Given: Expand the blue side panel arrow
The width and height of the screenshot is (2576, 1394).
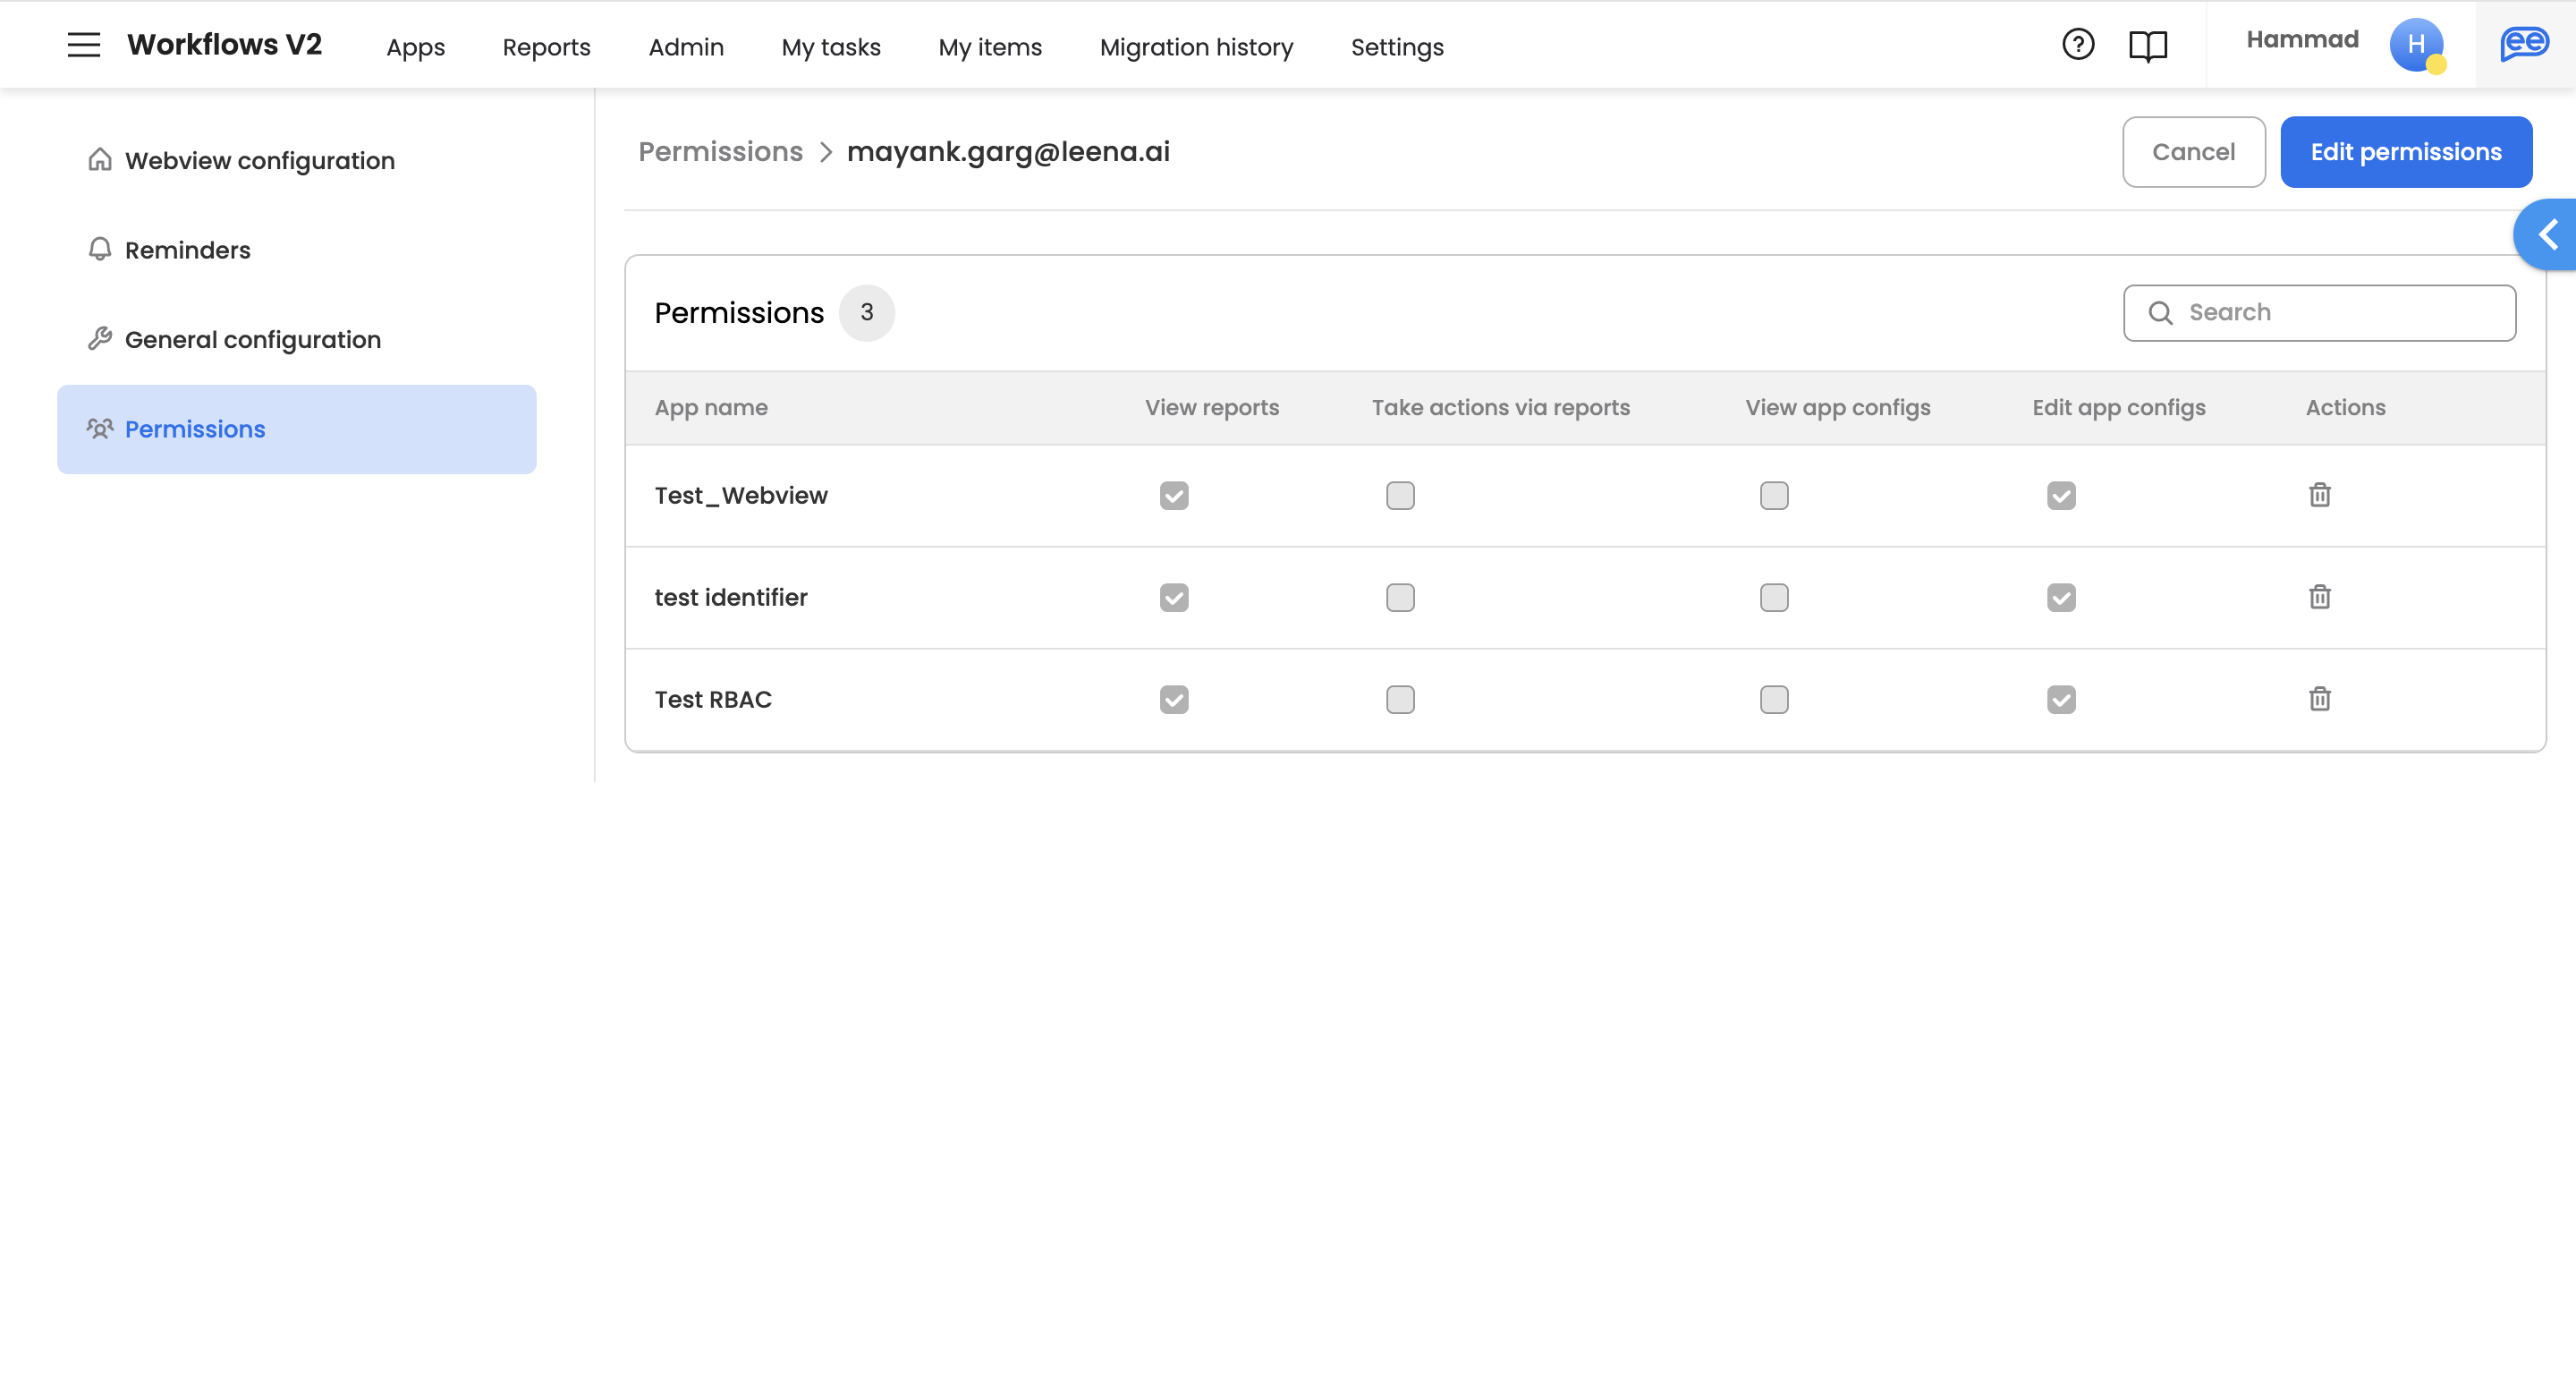Looking at the screenshot, I should [2547, 235].
